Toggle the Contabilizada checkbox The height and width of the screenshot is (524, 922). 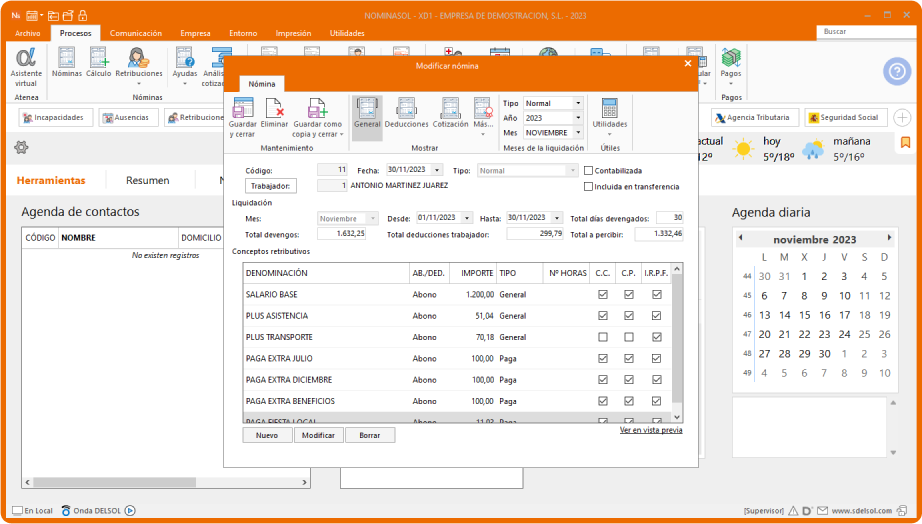(588, 171)
